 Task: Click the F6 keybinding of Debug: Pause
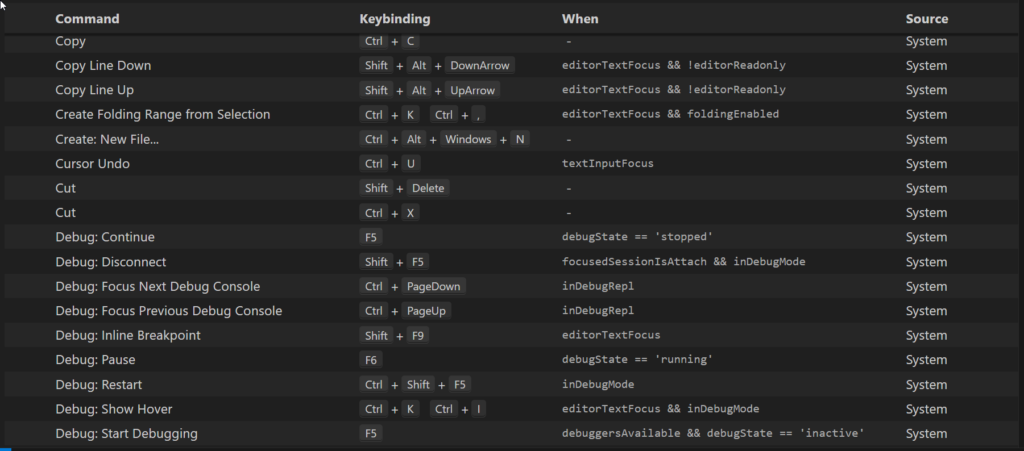point(370,360)
